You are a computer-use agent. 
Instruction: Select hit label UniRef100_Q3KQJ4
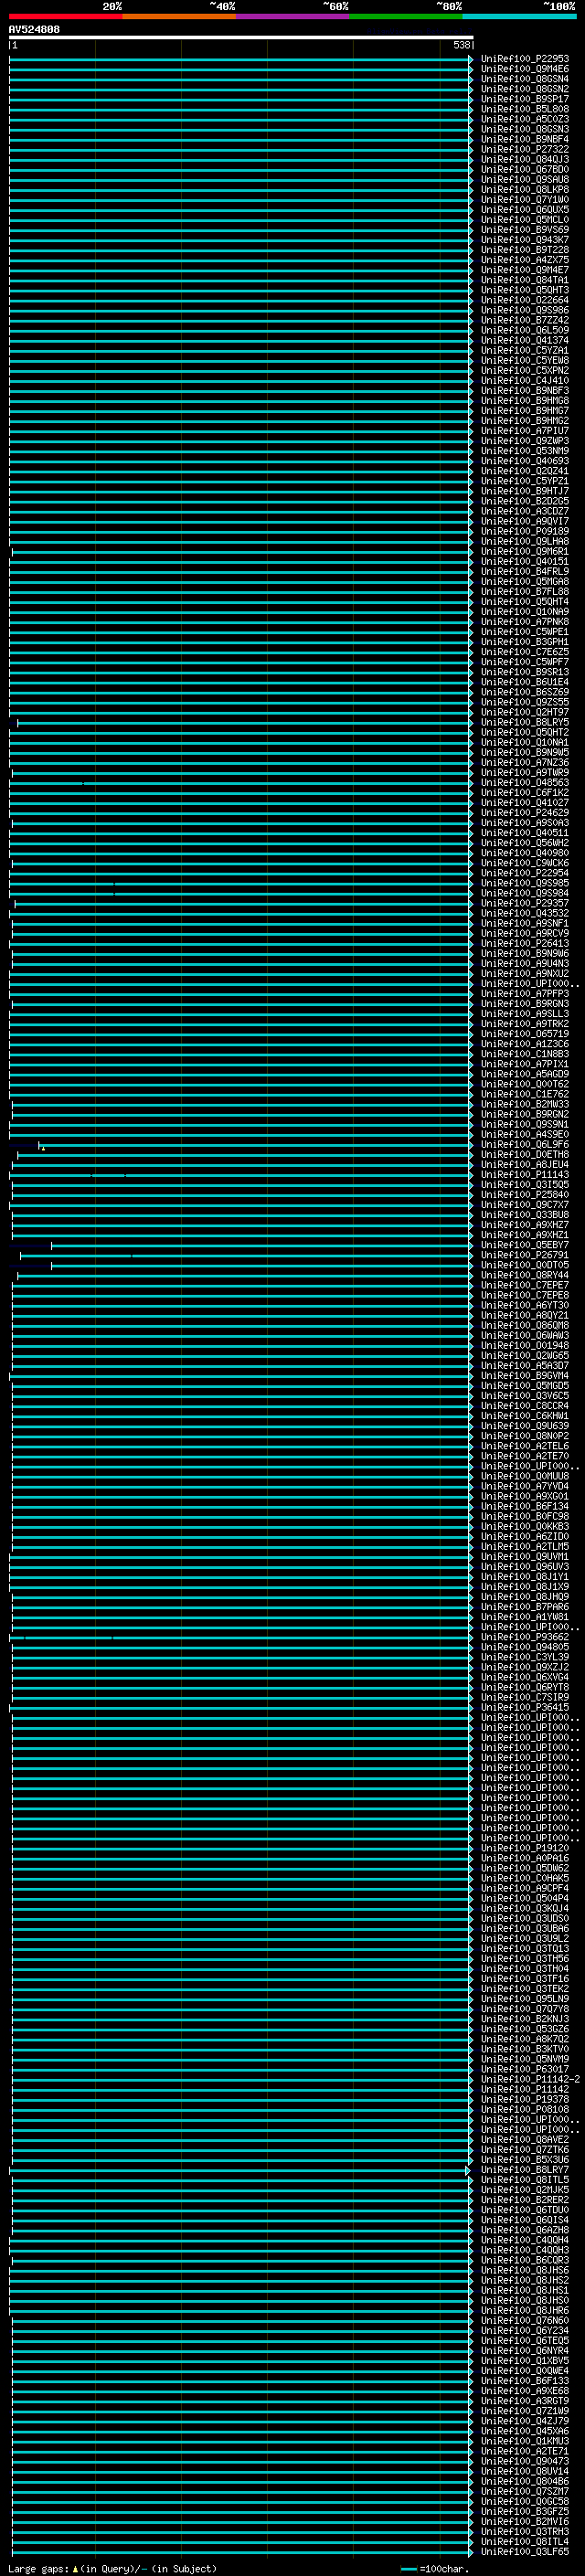[524, 1908]
